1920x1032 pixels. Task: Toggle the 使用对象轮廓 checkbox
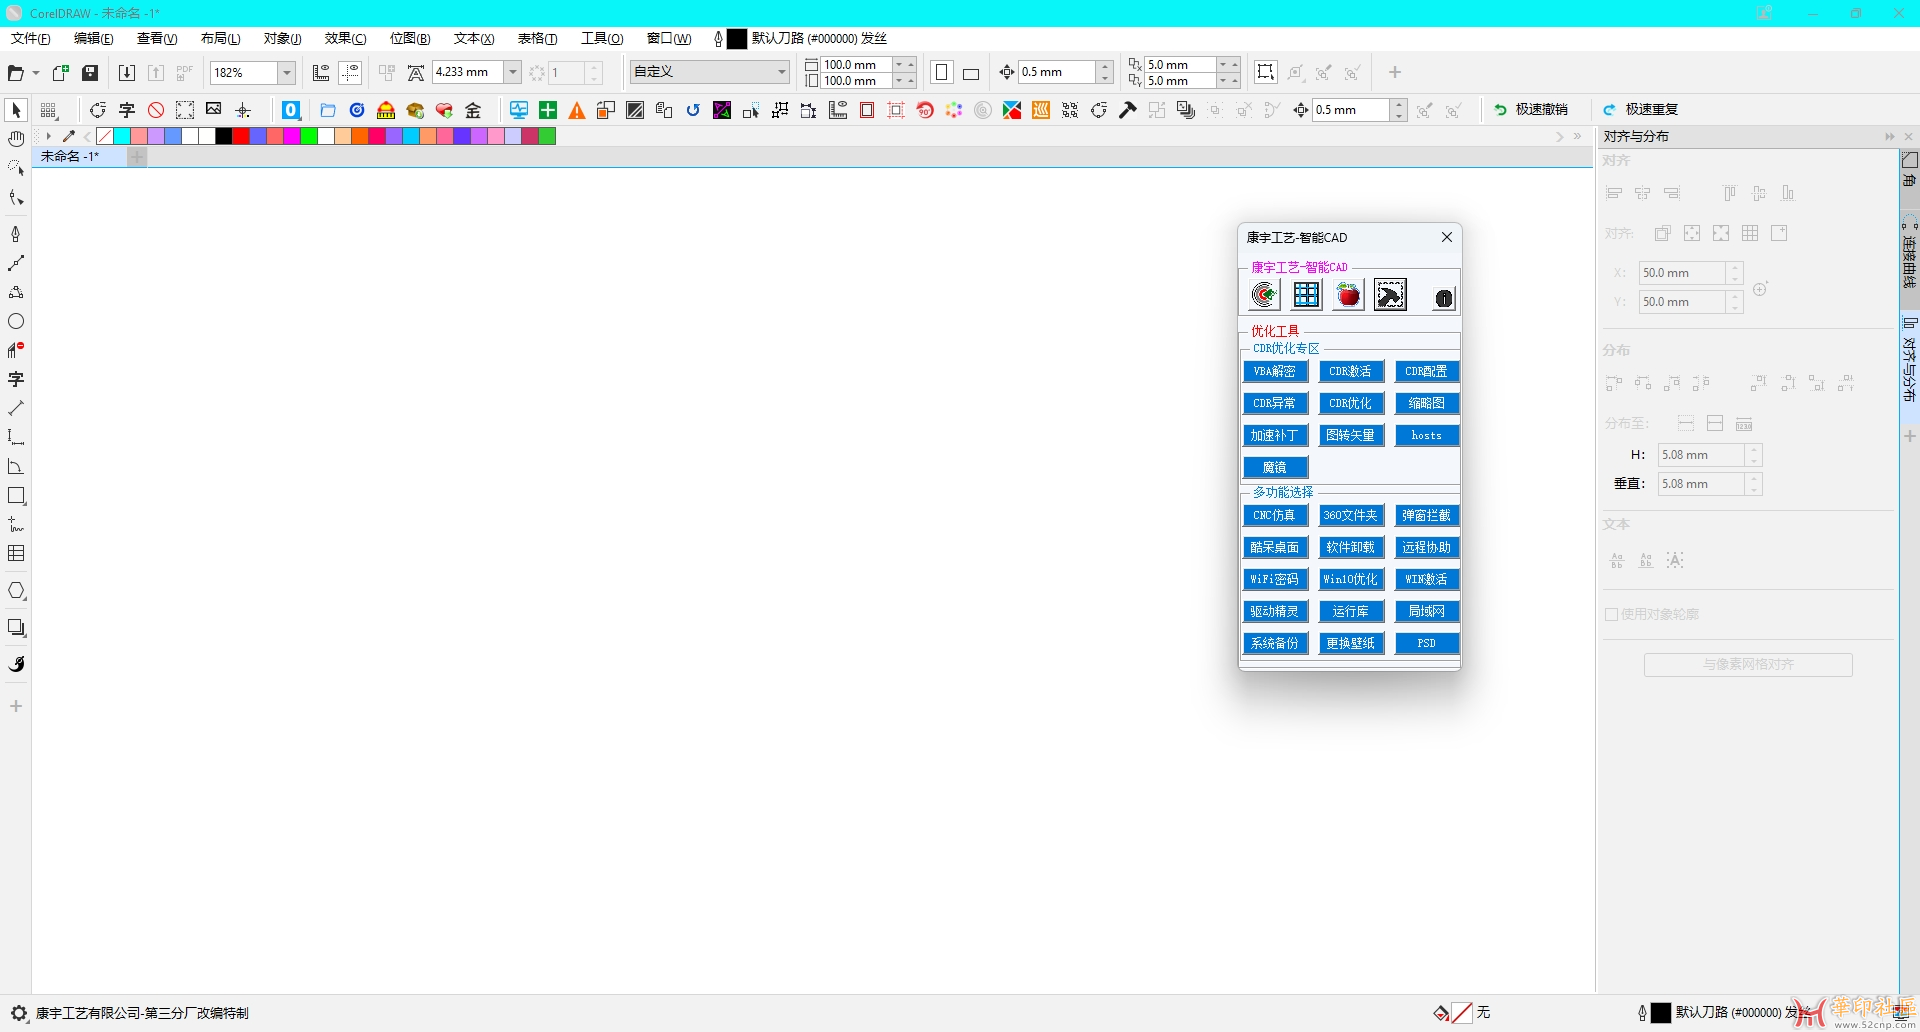click(1611, 614)
